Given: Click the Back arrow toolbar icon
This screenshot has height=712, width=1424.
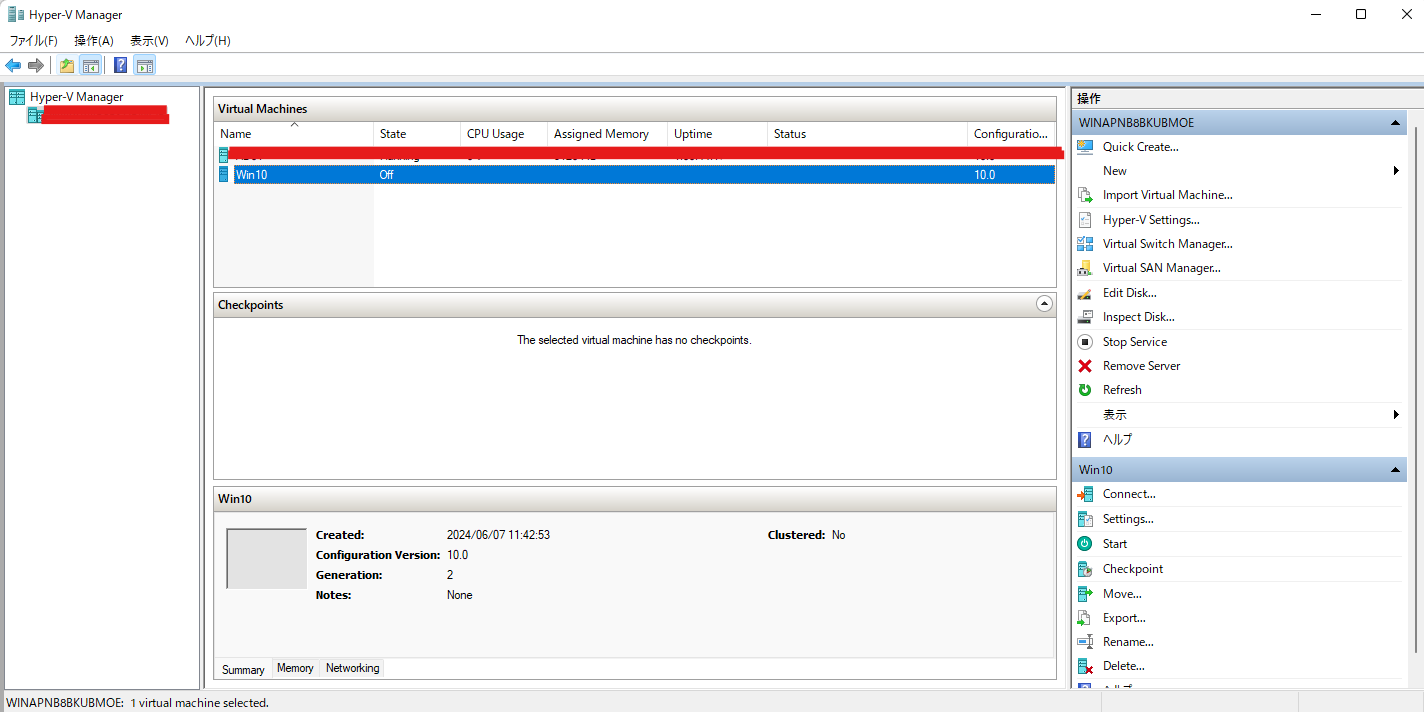Looking at the screenshot, I should [13, 65].
